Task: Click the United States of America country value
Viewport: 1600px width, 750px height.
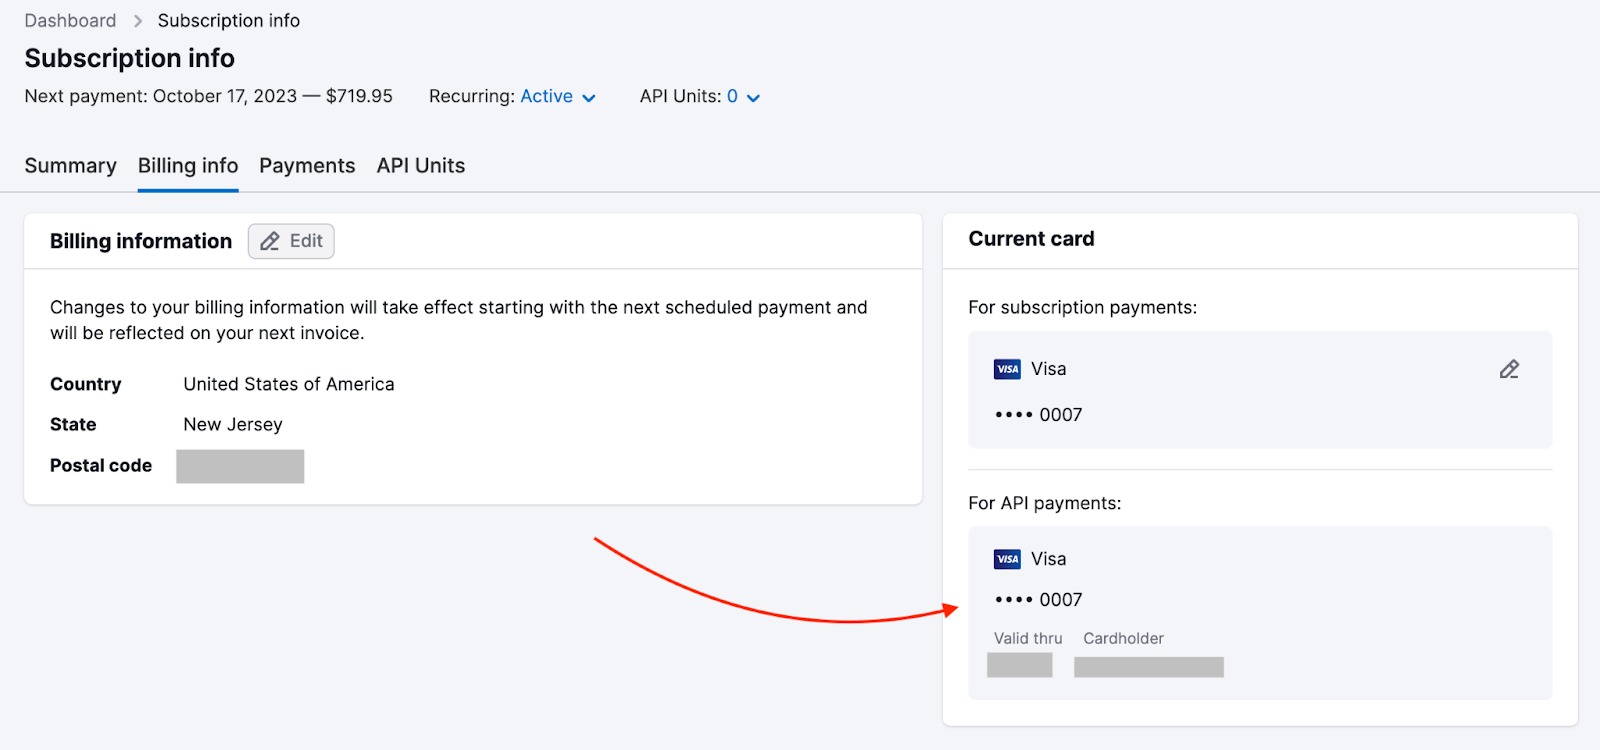Action: [x=289, y=384]
